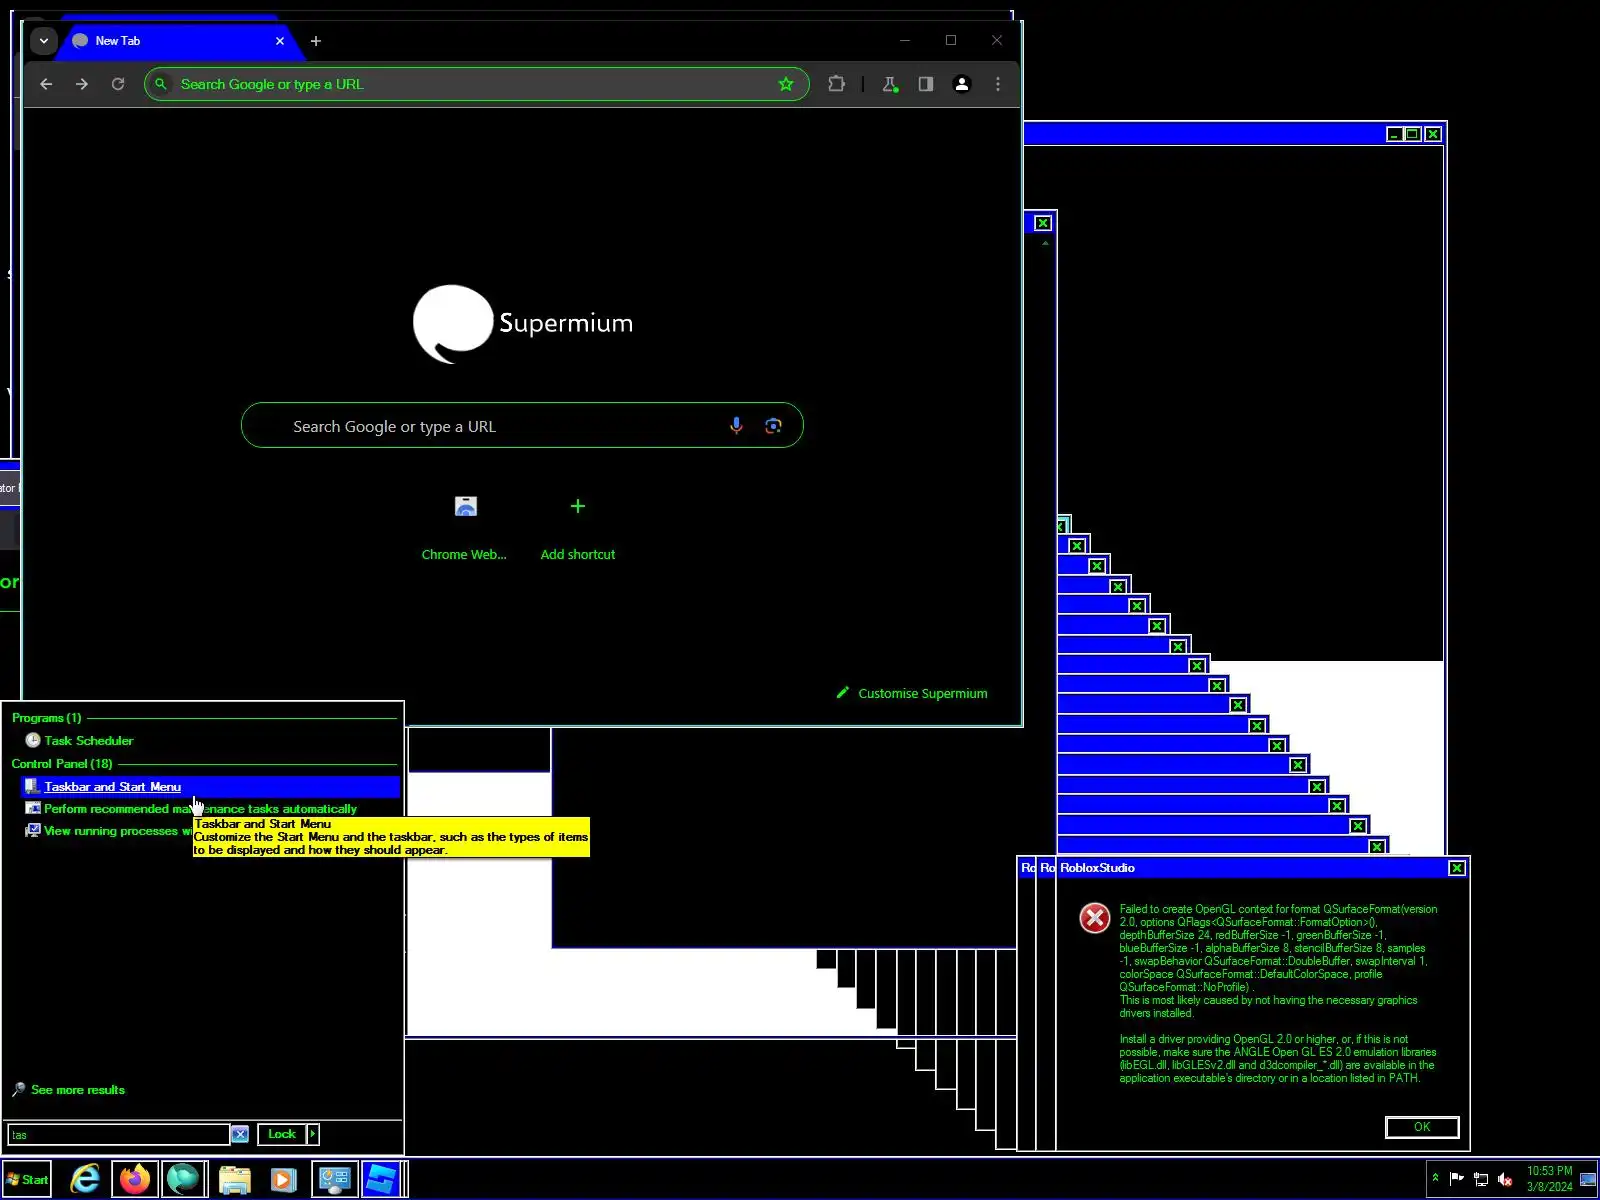Reload the Supermium page

tap(118, 84)
